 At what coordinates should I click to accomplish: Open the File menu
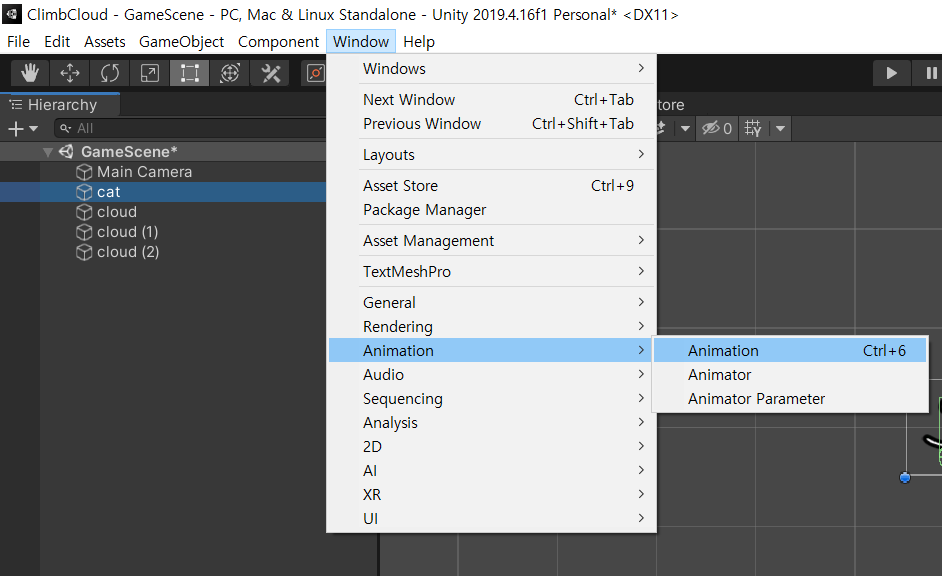click(19, 41)
